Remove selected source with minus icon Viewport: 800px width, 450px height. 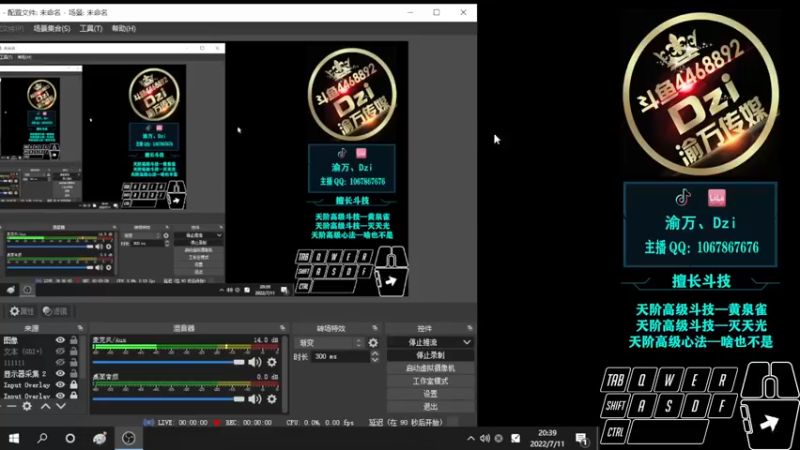(x=12, y=406)
